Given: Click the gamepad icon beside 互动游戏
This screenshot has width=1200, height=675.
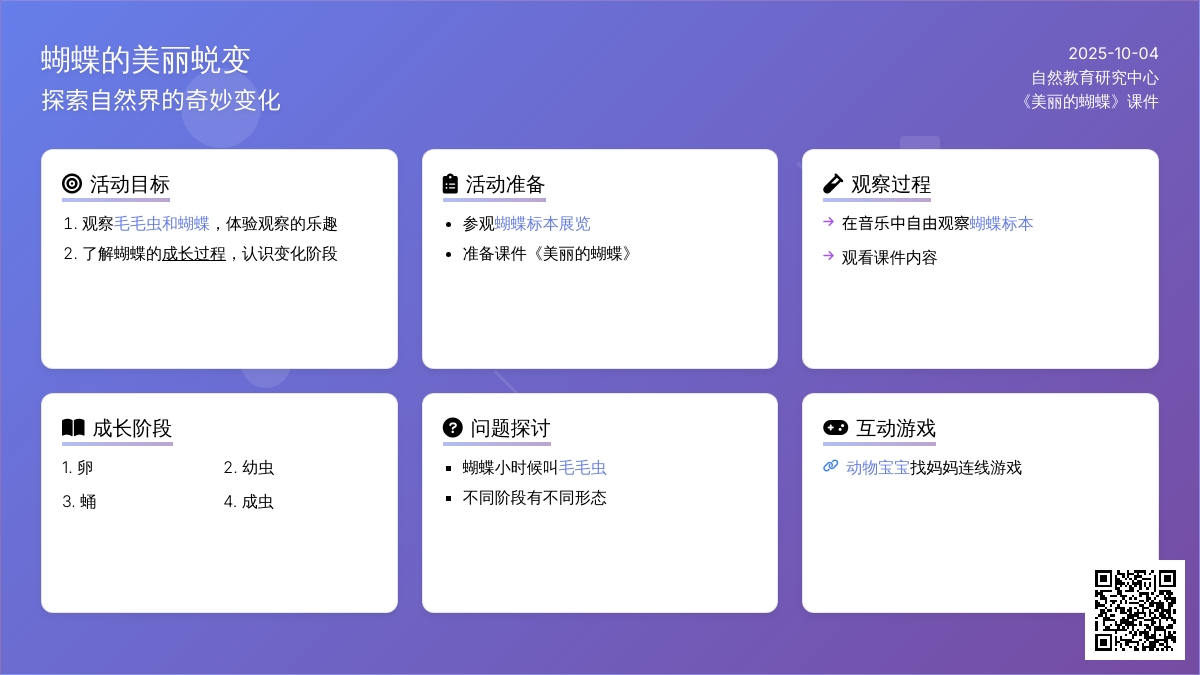Looking at the screenshot, I should click(x=835, y=428).
